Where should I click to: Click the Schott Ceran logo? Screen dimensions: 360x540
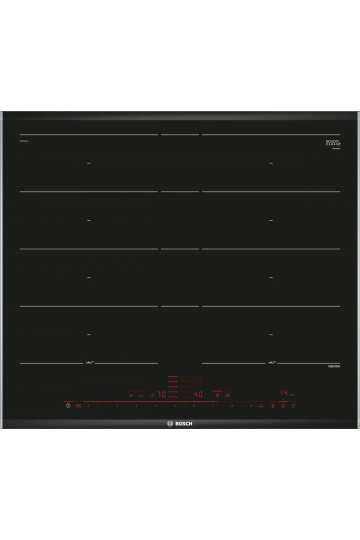point(333,143)
